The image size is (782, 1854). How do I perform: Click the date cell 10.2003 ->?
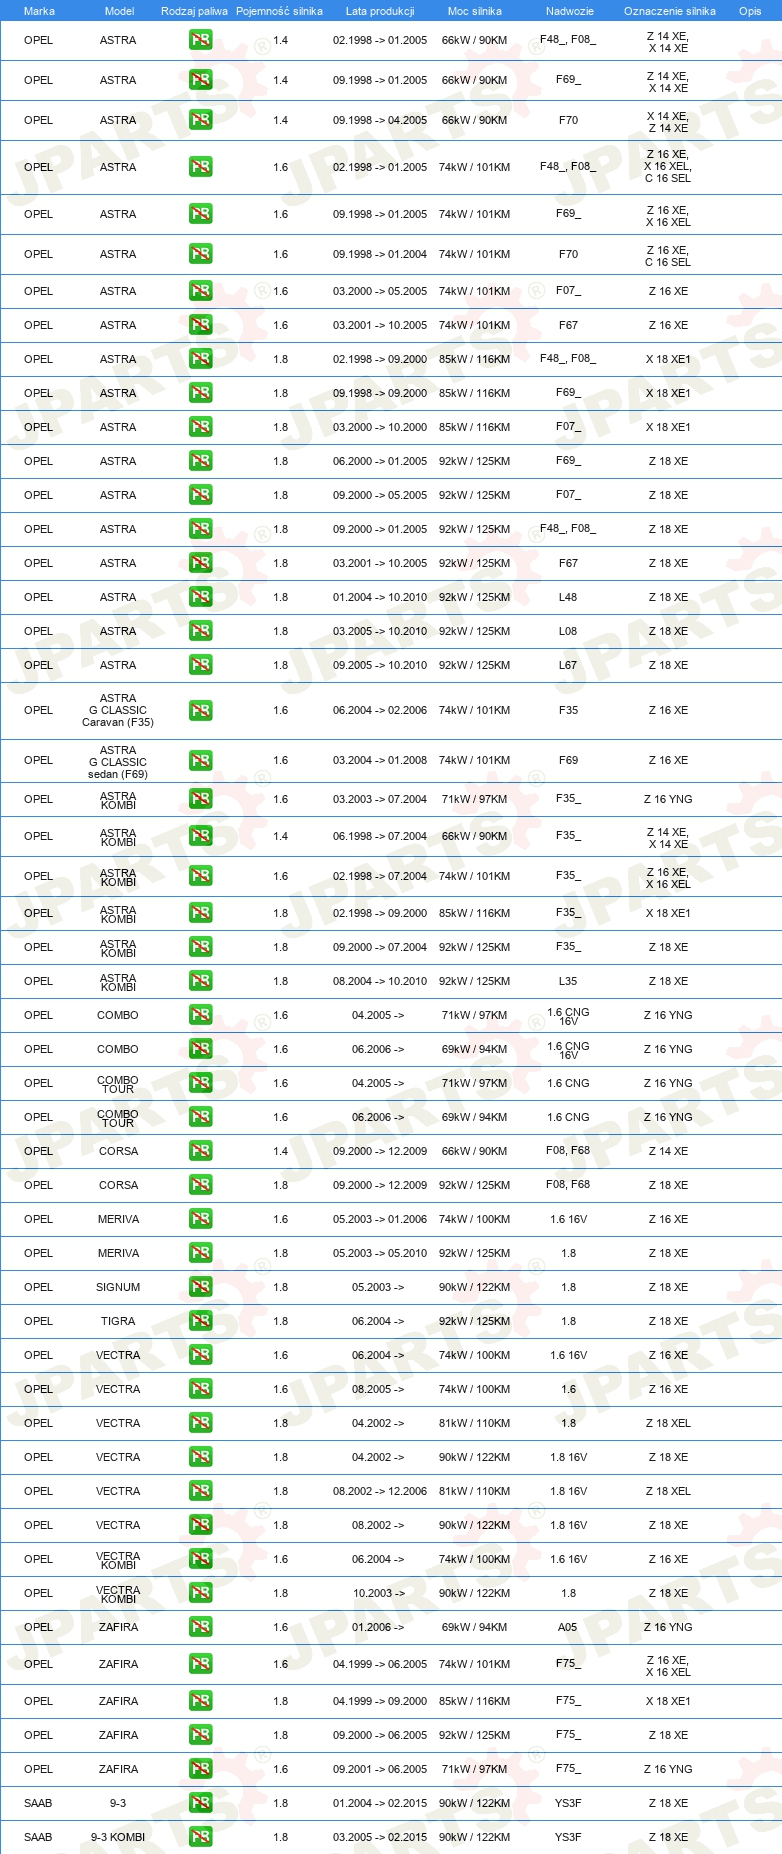click(378, 1593)
